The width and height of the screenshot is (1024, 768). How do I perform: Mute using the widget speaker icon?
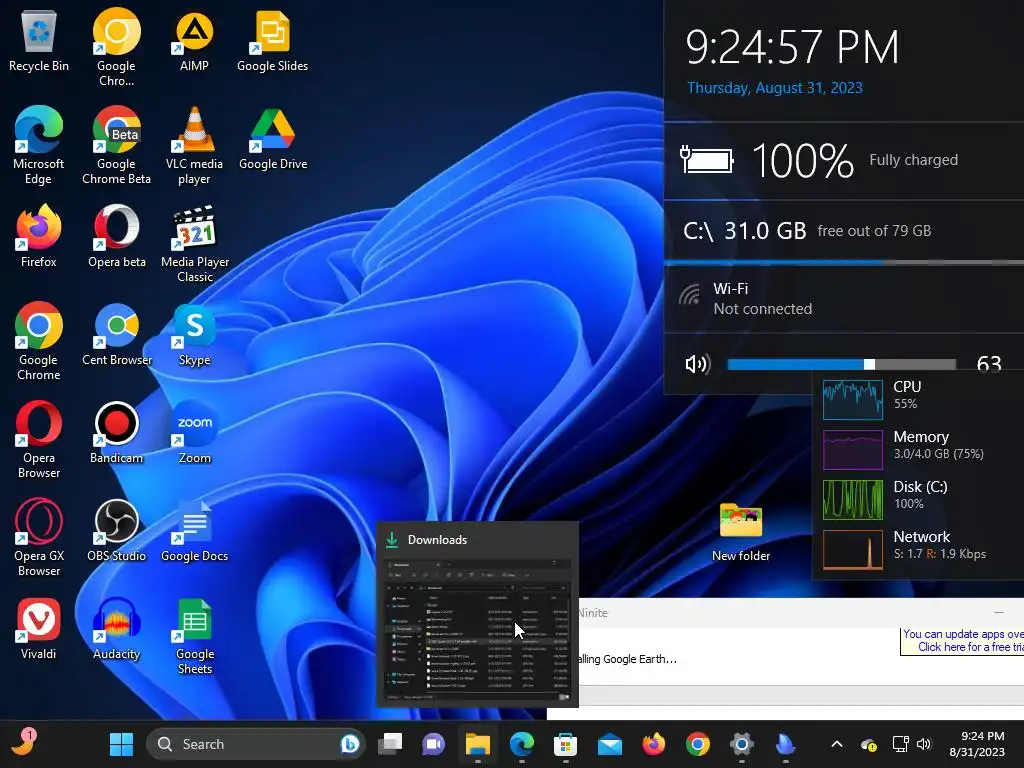[x=697, y=364]
